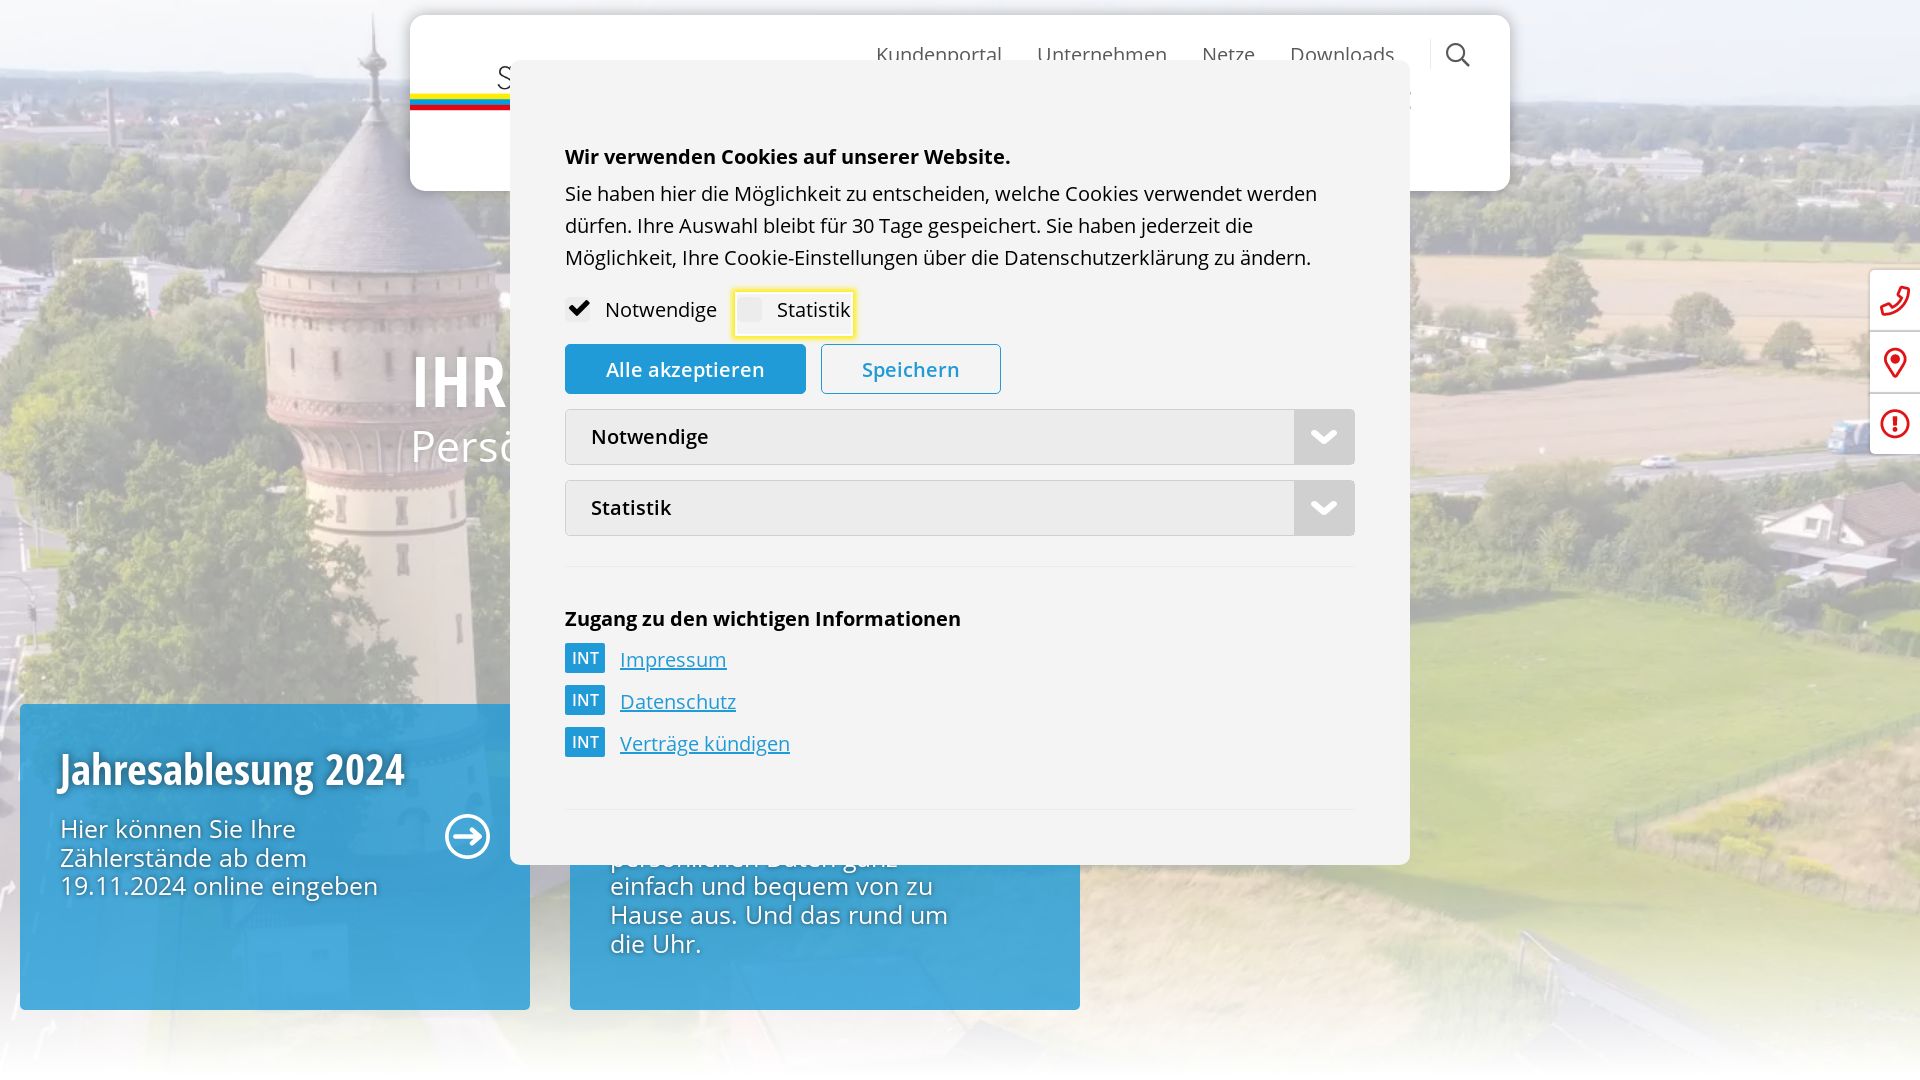
Task: Click the Alle akzeptieren button
Action: point(685,369)
